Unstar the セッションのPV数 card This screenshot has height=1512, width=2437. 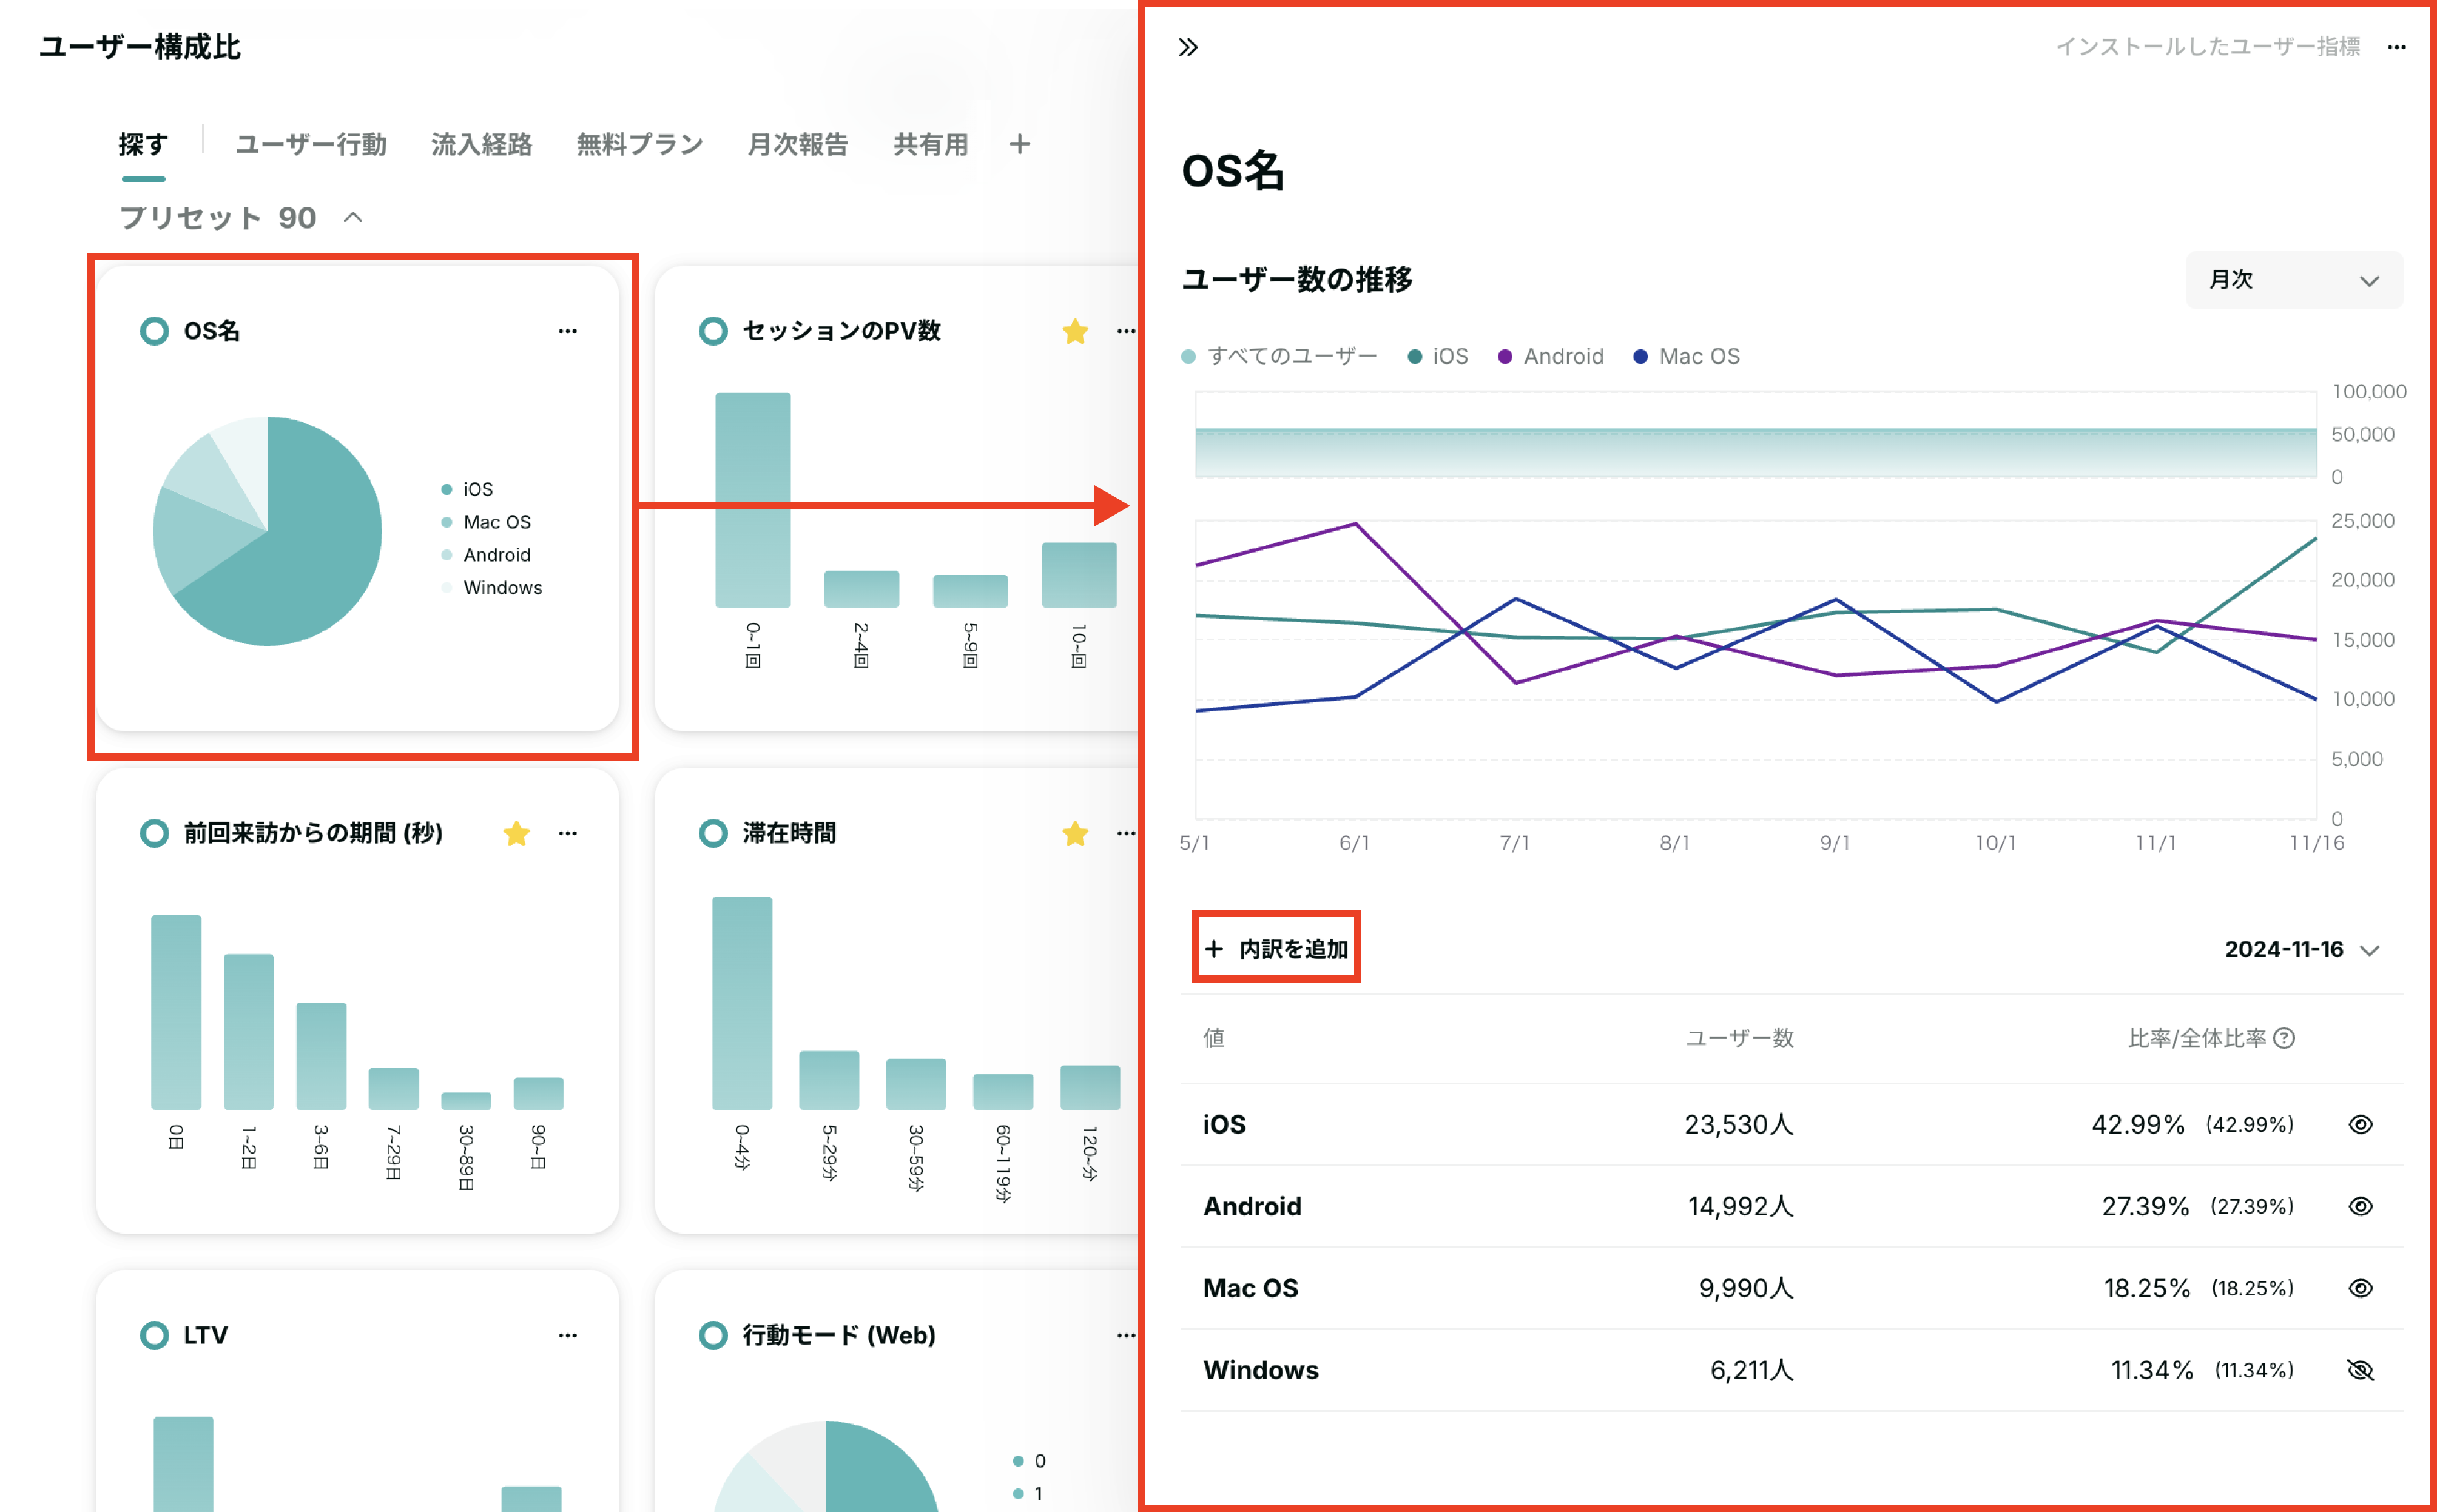[1075, 331]
